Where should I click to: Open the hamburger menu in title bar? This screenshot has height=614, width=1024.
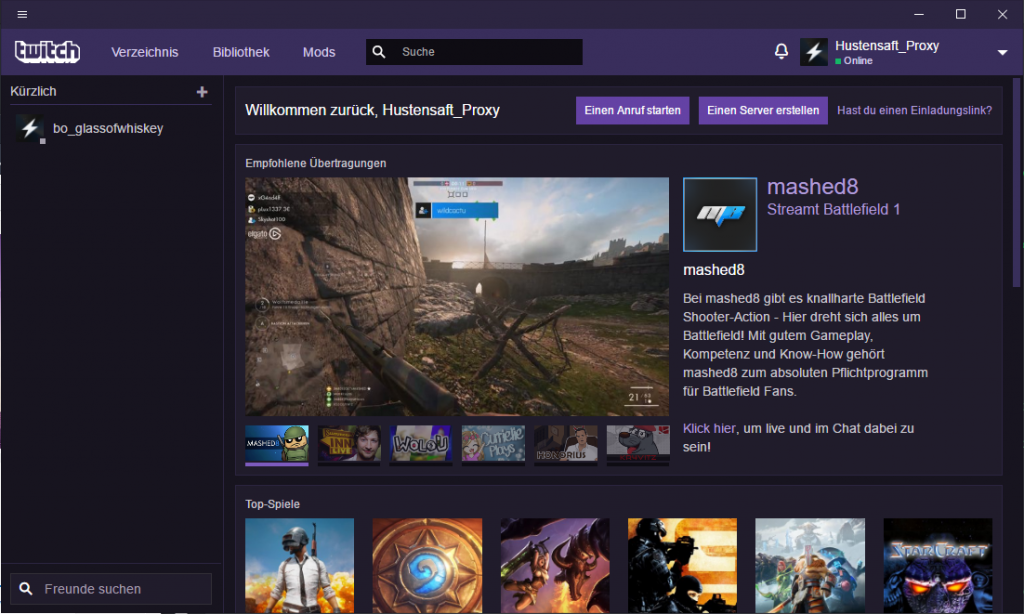(x=22, y=14)
